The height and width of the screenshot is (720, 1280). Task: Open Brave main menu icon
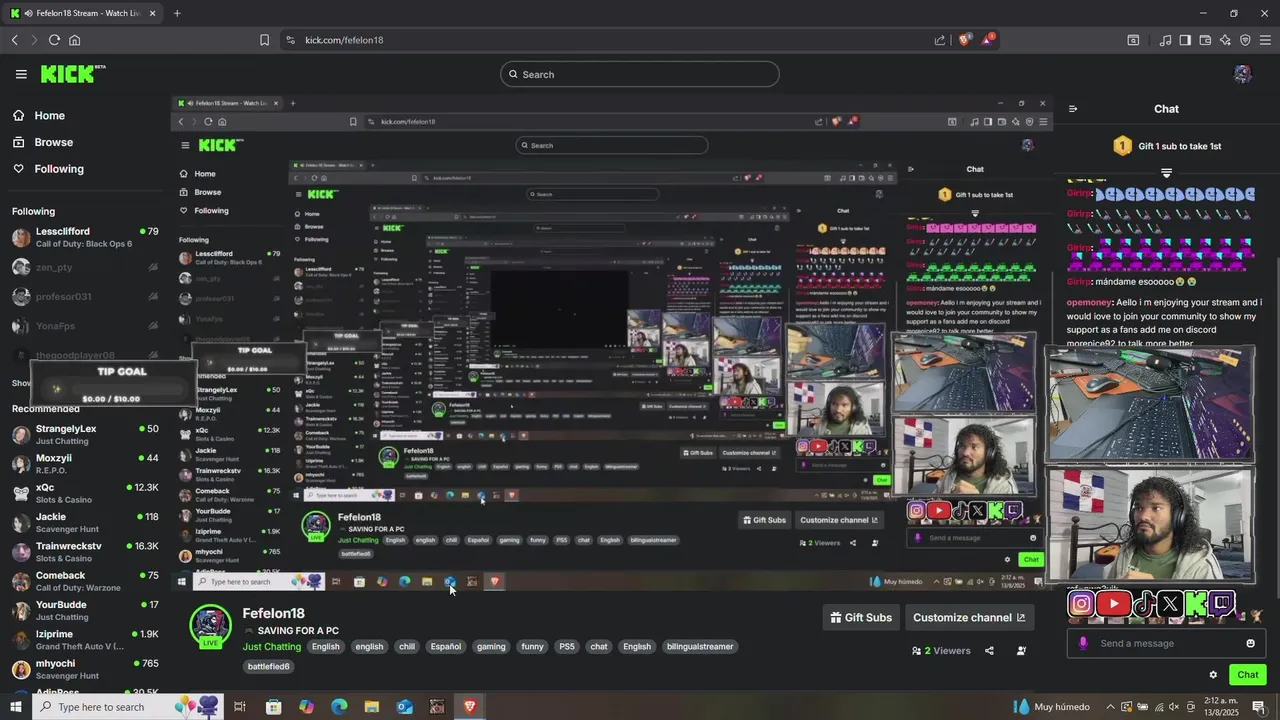pos(1265,40)
